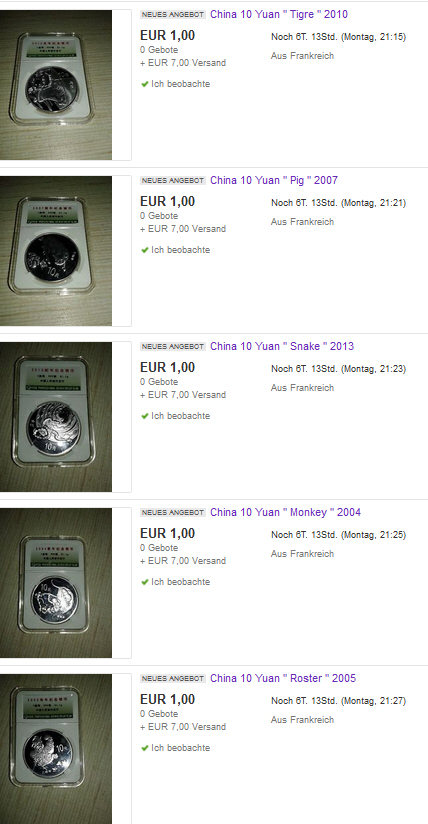Viewport: 428px width, 824px height.
Task: Click 'Ich beobachte' on Monkey listing
Action: pyautogui.click(x=180, y=582)
